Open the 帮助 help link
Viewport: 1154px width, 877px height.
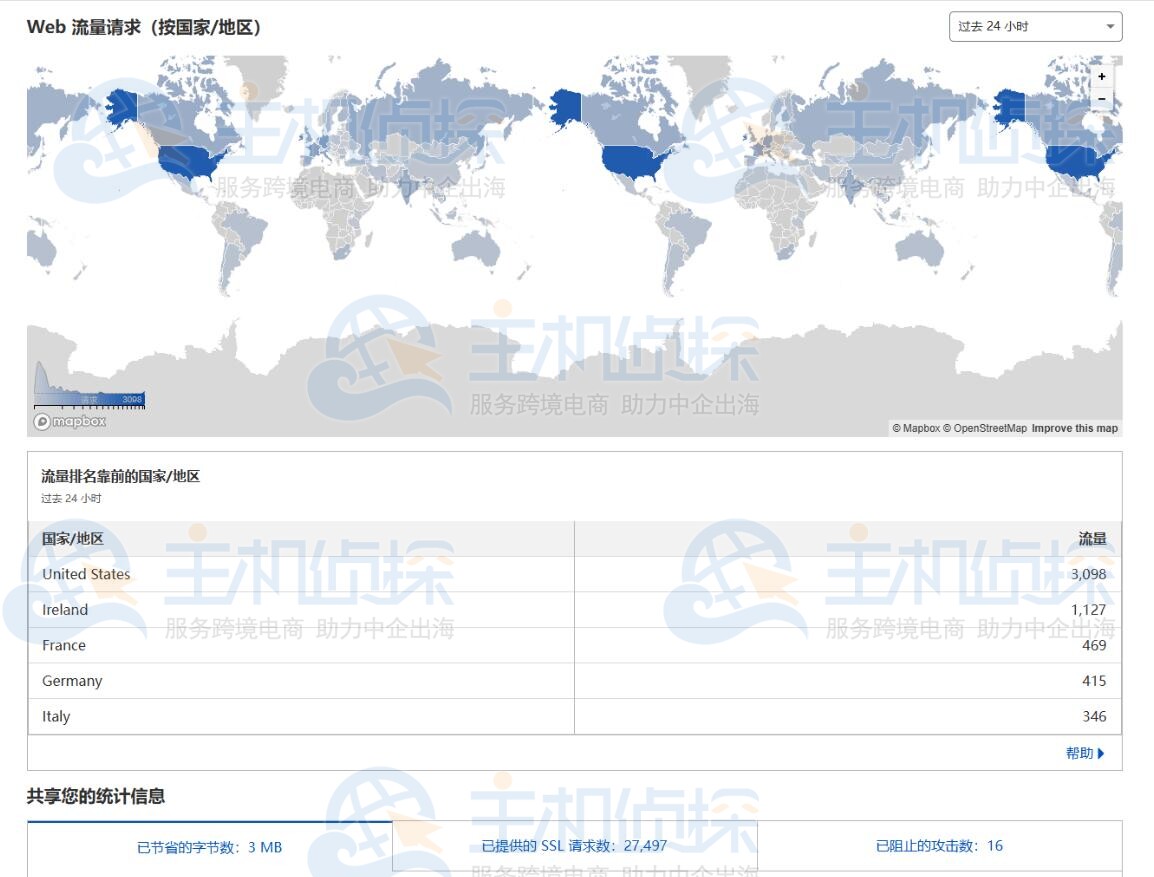tap(1085, 754)
